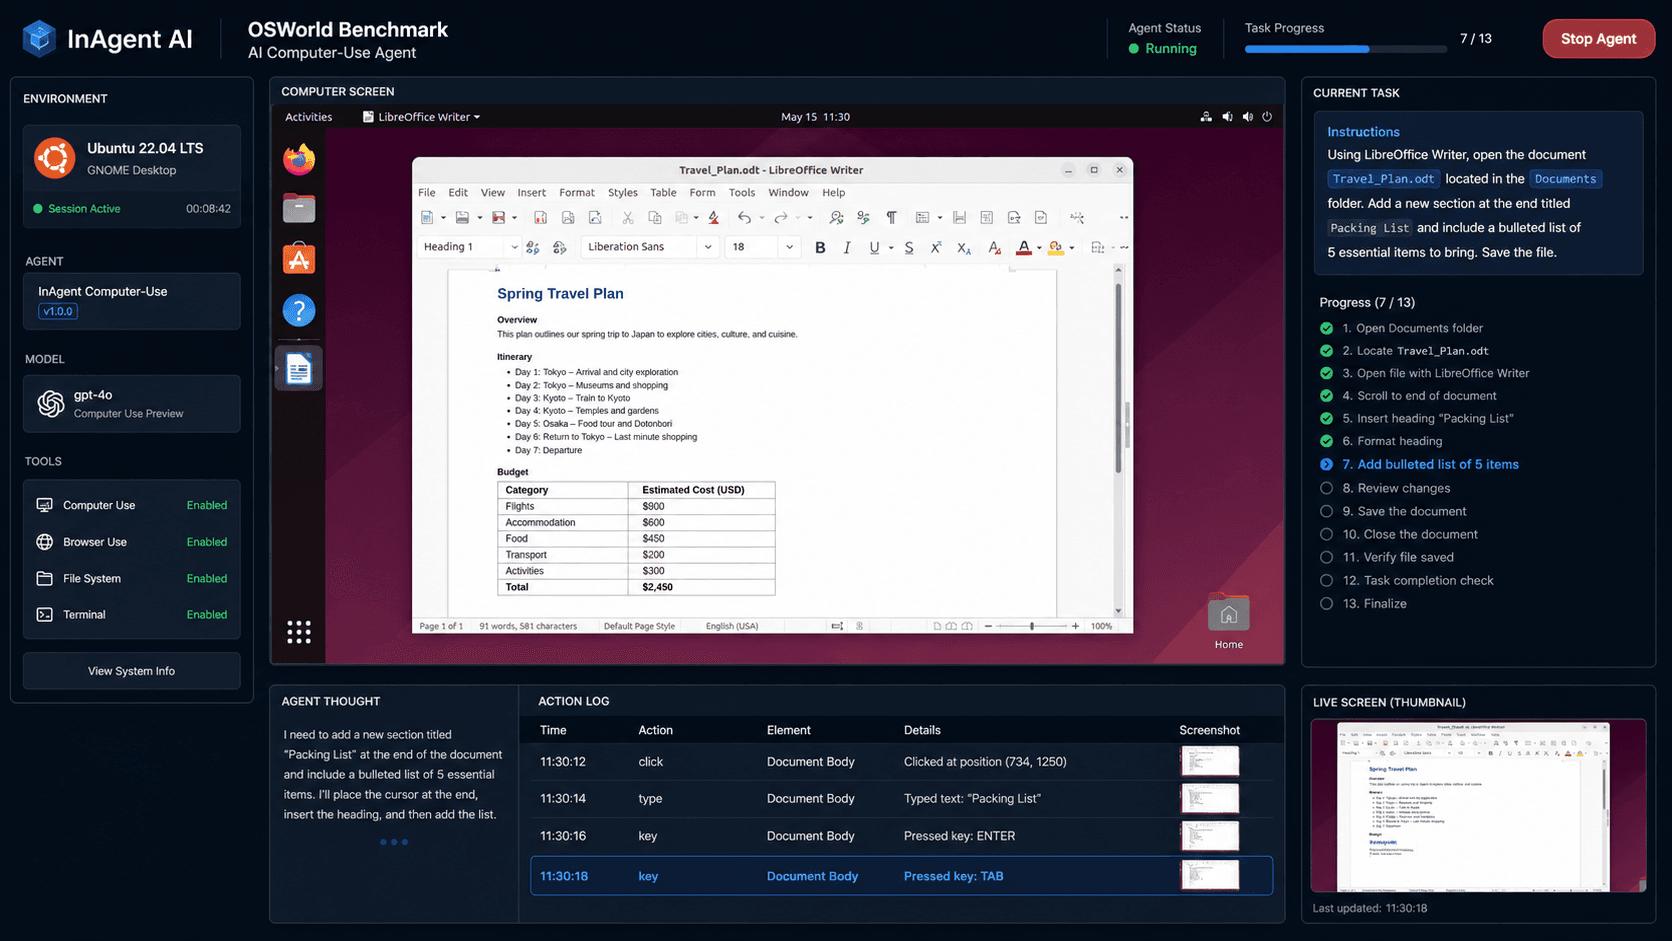Click the Redo arrow icon
The width and height of the screenshot is (1672, 941).
(x=781, y=217)
